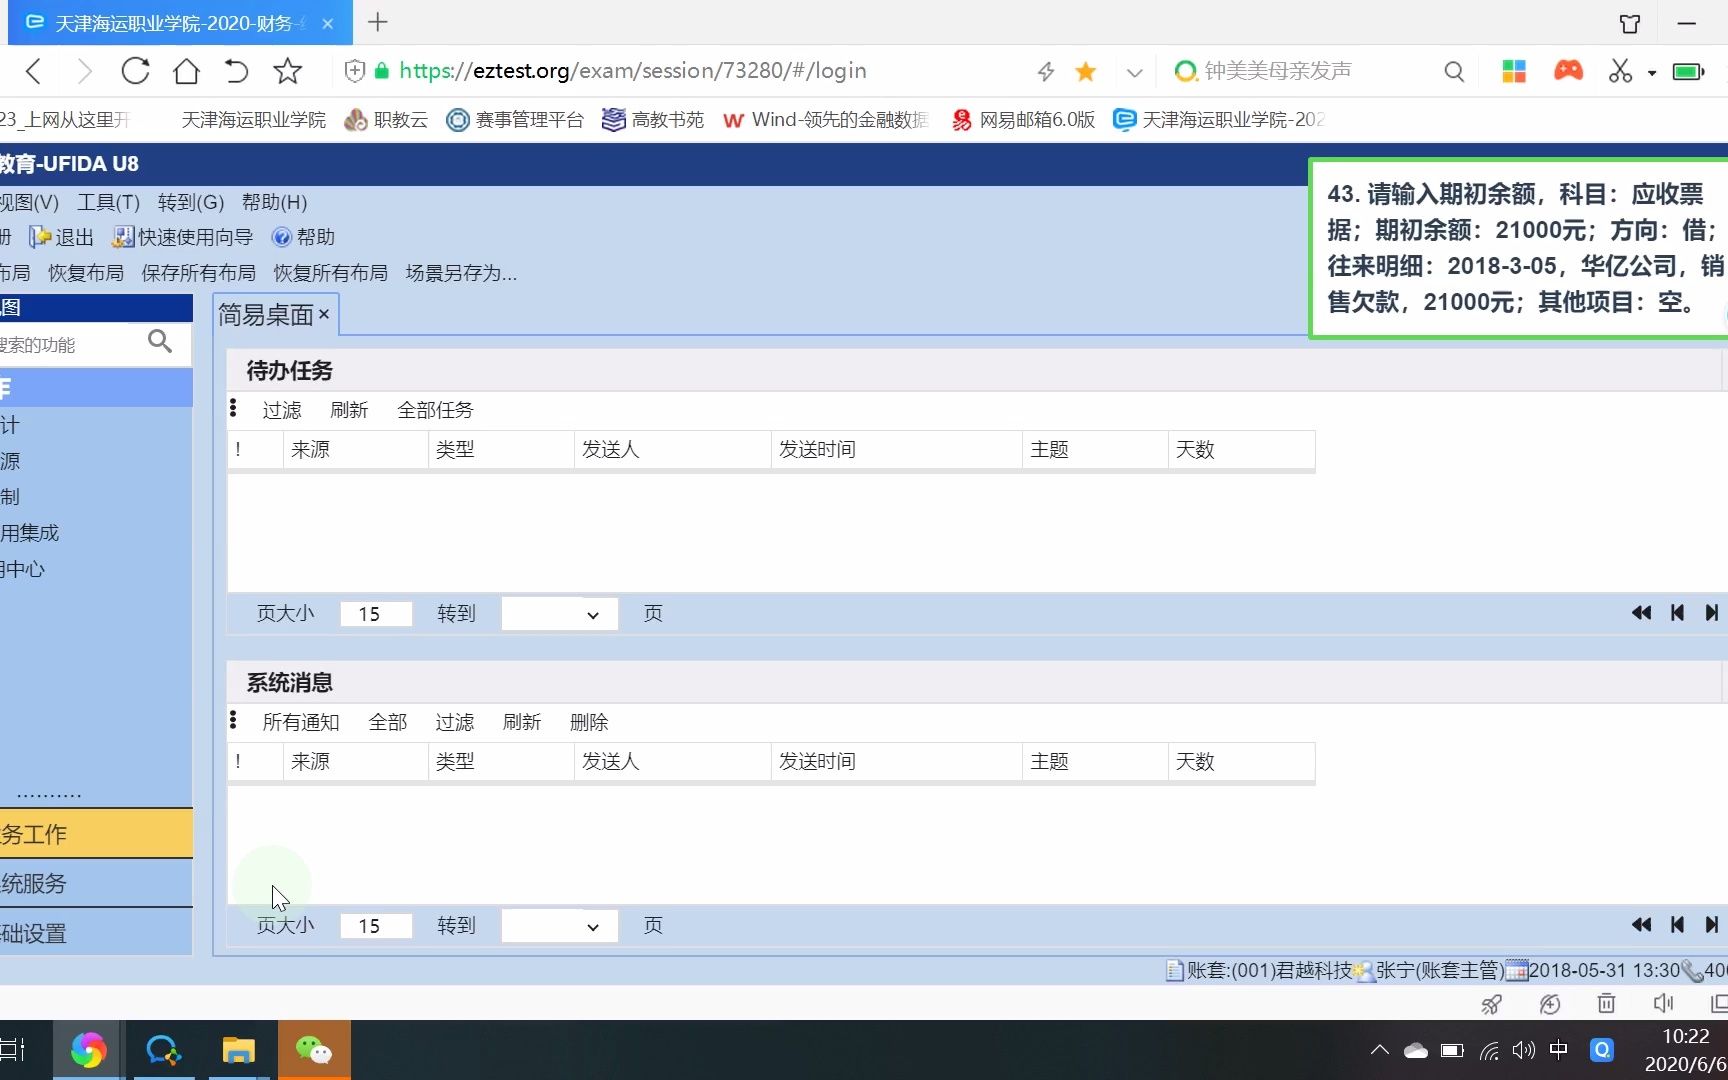Edit 系统消息 page size field showing 15

tap(376, 926)
